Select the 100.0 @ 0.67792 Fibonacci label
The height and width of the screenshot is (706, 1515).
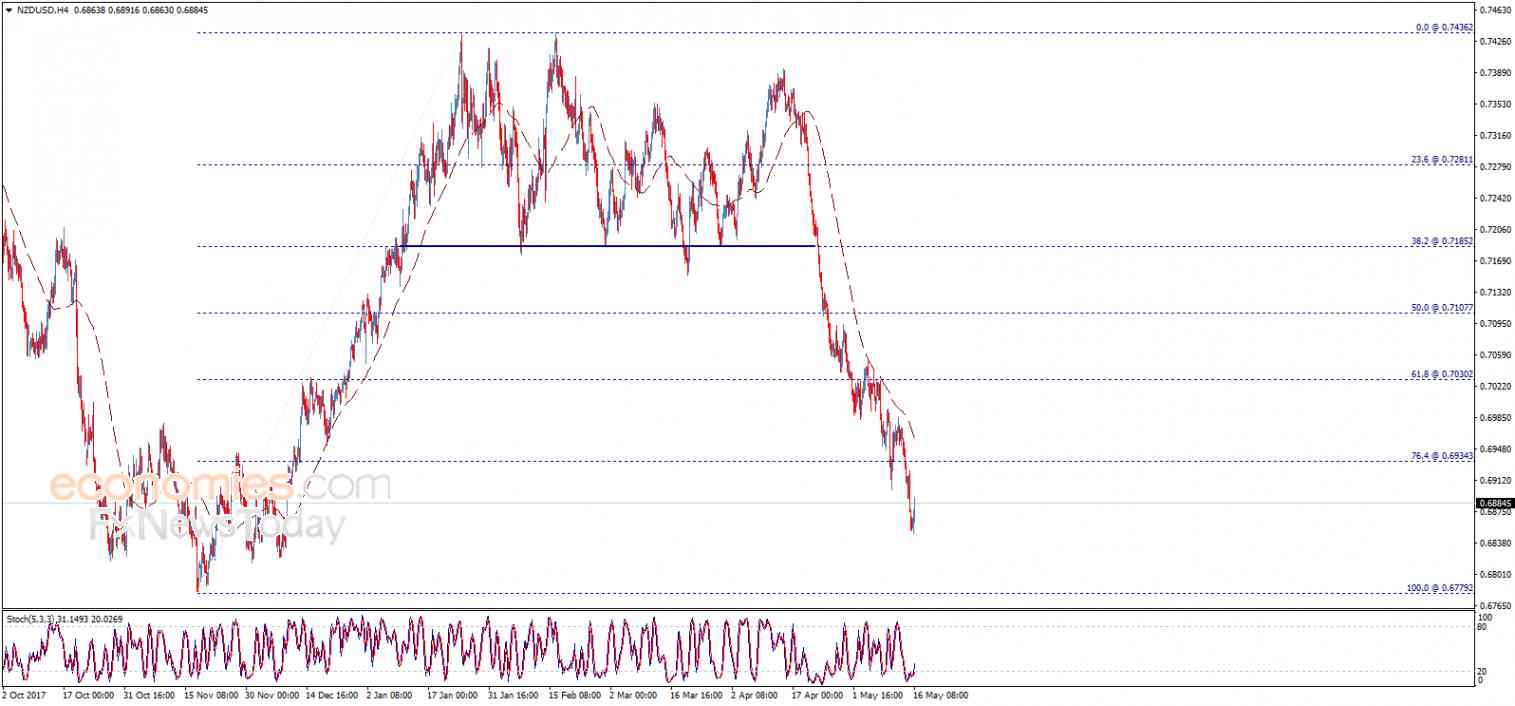[x=1440, y=588]
